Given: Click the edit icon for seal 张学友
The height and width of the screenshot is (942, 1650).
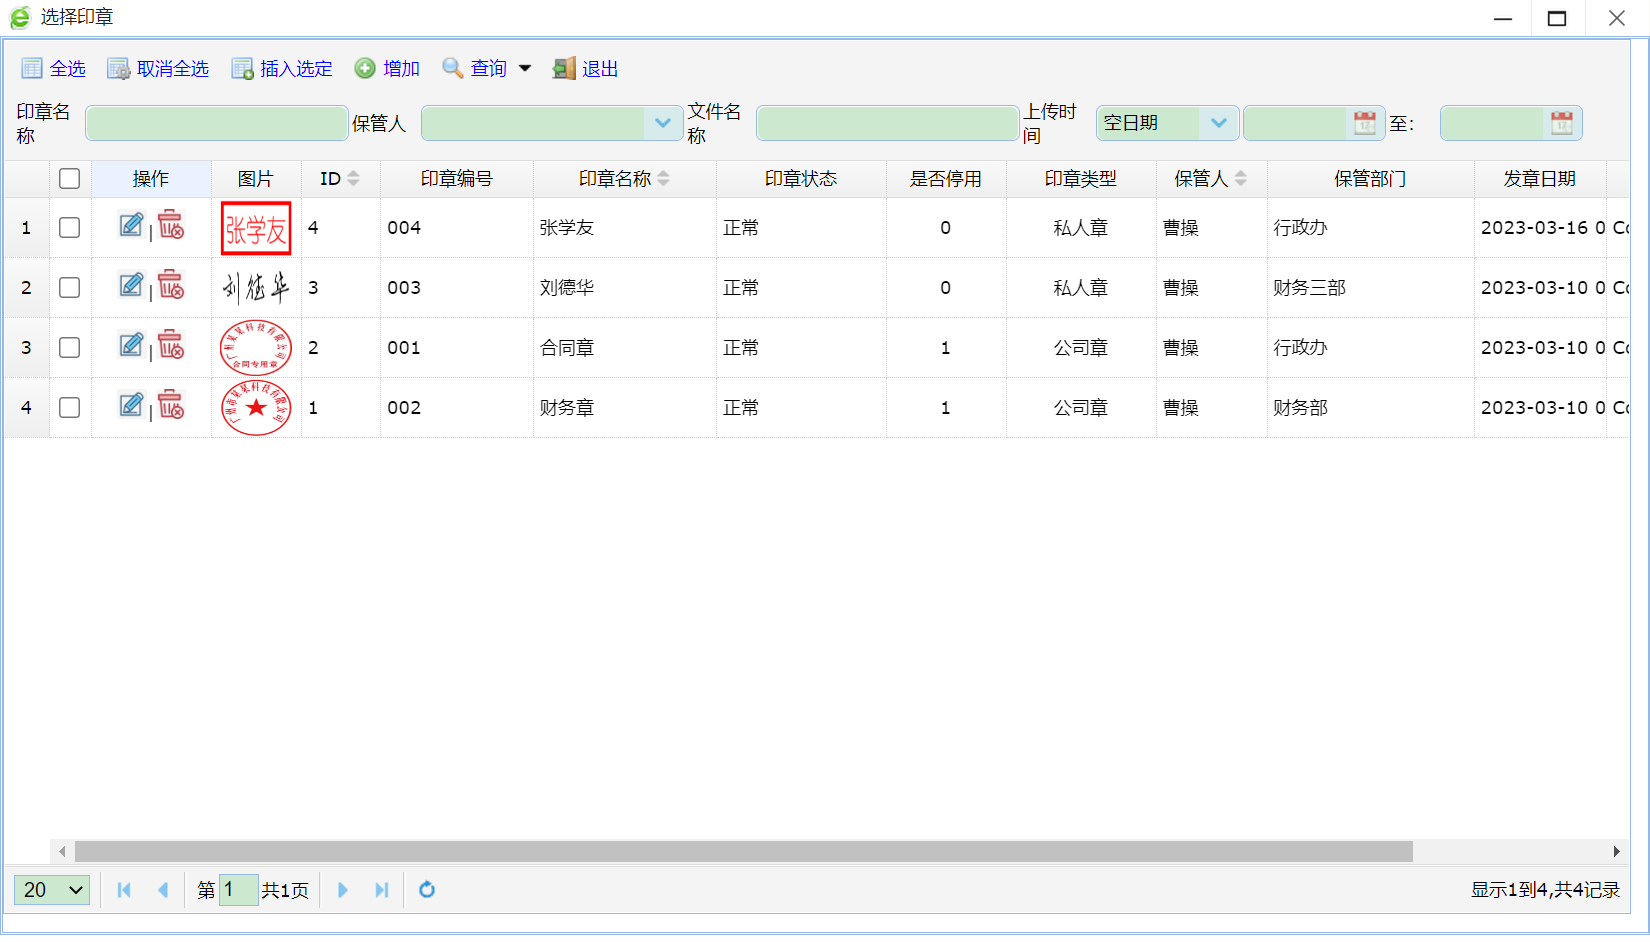Looking at the screenshot, I should click(131, 226).
